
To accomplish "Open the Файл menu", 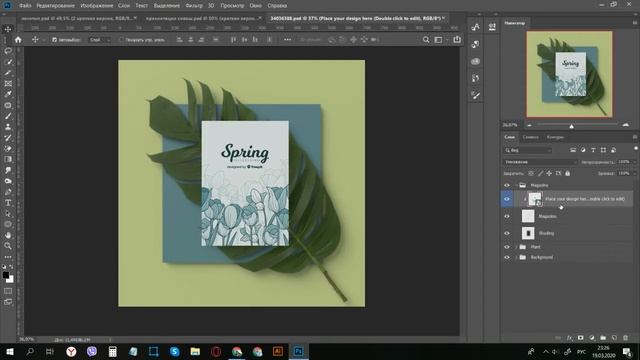I will click(x=25, y=6).
